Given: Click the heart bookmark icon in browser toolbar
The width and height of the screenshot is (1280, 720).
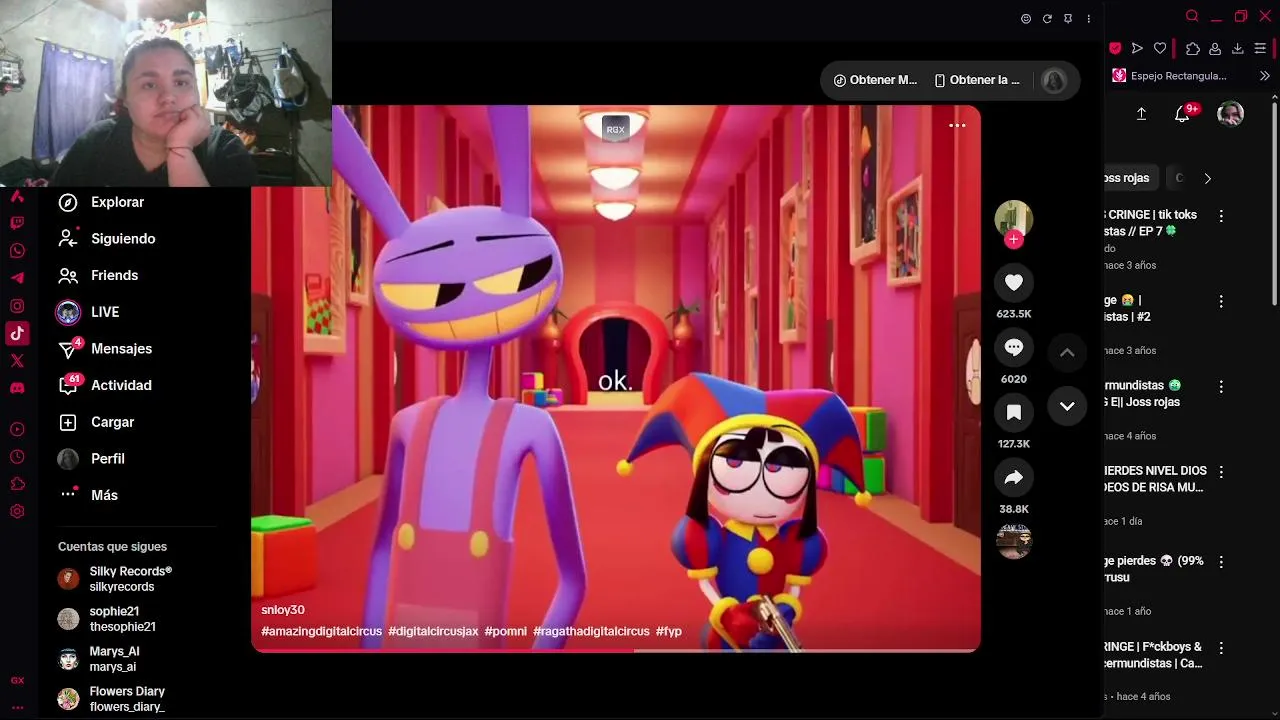Looking at the screenshot, I should [1160, 48].
